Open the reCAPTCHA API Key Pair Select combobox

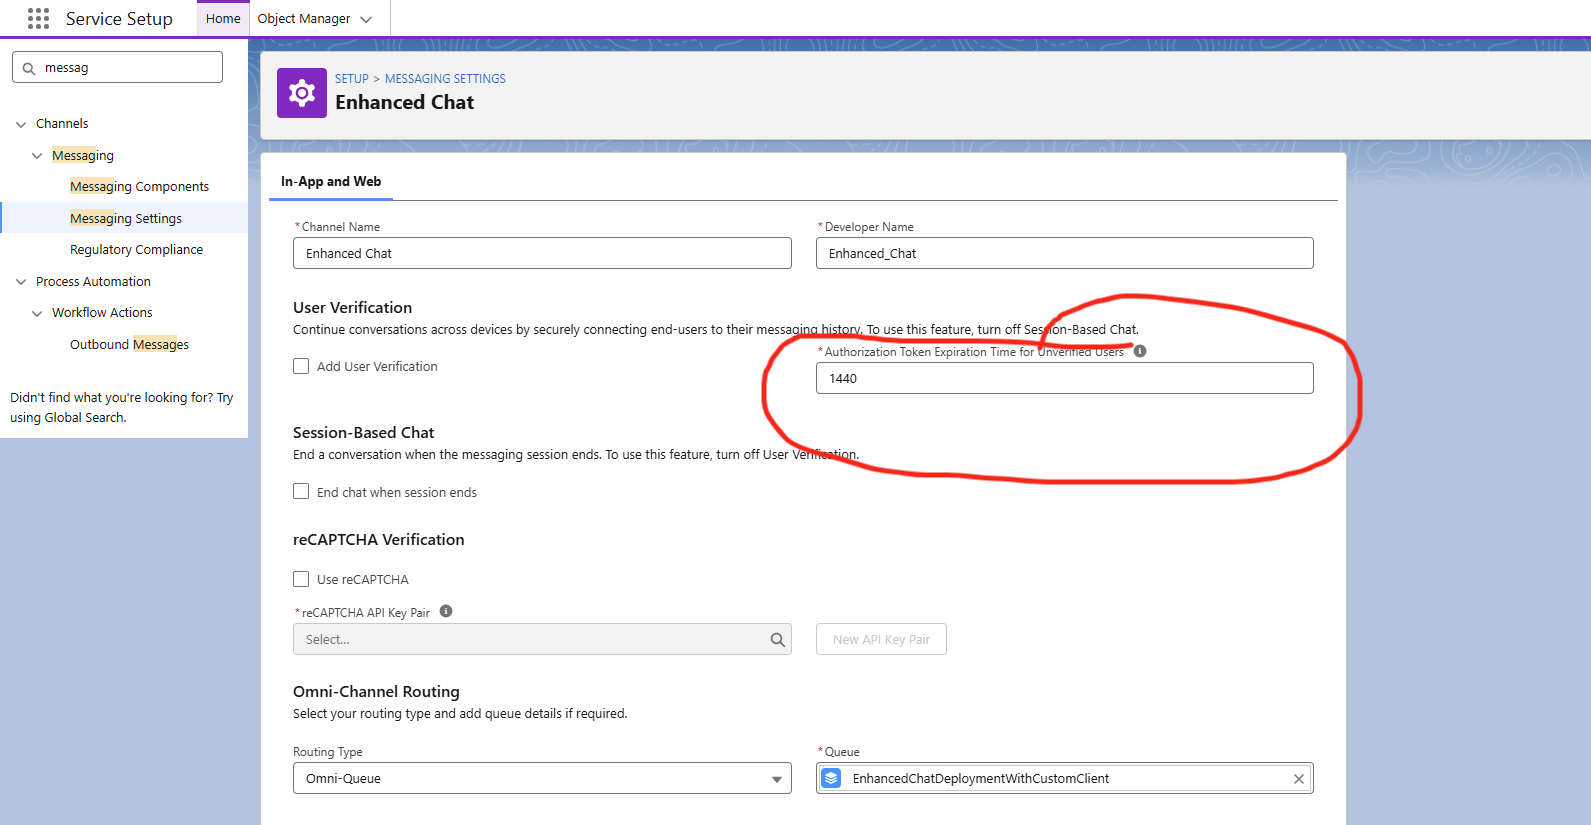[542, 639]
